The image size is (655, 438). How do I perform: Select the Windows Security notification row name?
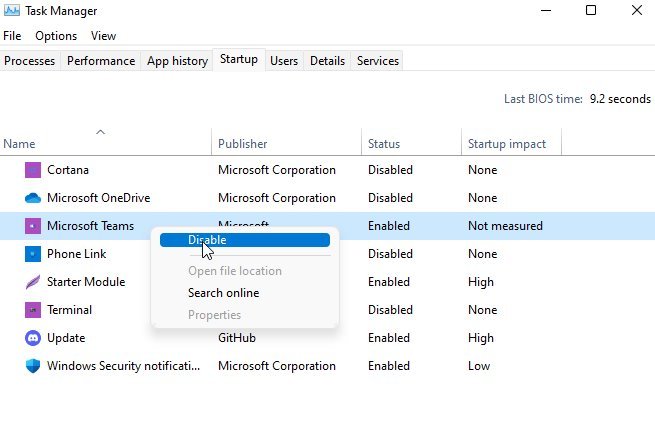124,366
